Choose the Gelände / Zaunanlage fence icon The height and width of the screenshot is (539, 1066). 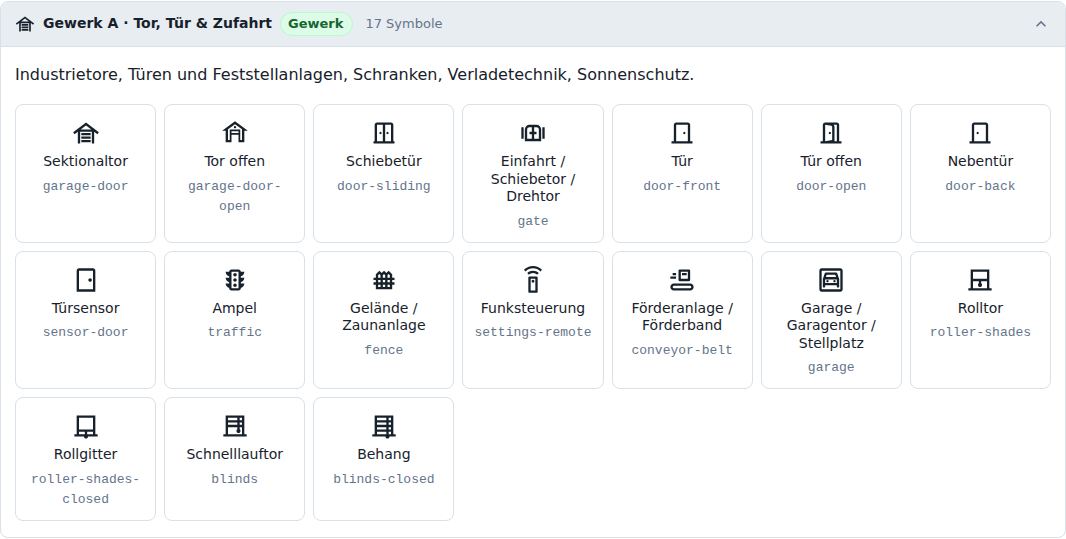[383, 280]
